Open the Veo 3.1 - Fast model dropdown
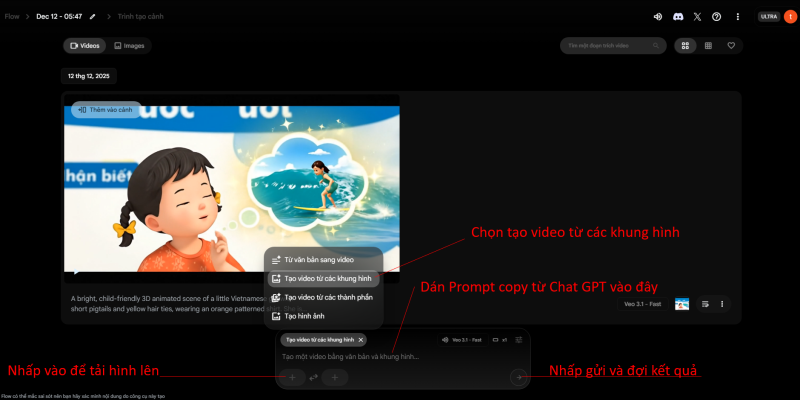The height and width of the screenshot is (400, 800). [x=463, y=340]
